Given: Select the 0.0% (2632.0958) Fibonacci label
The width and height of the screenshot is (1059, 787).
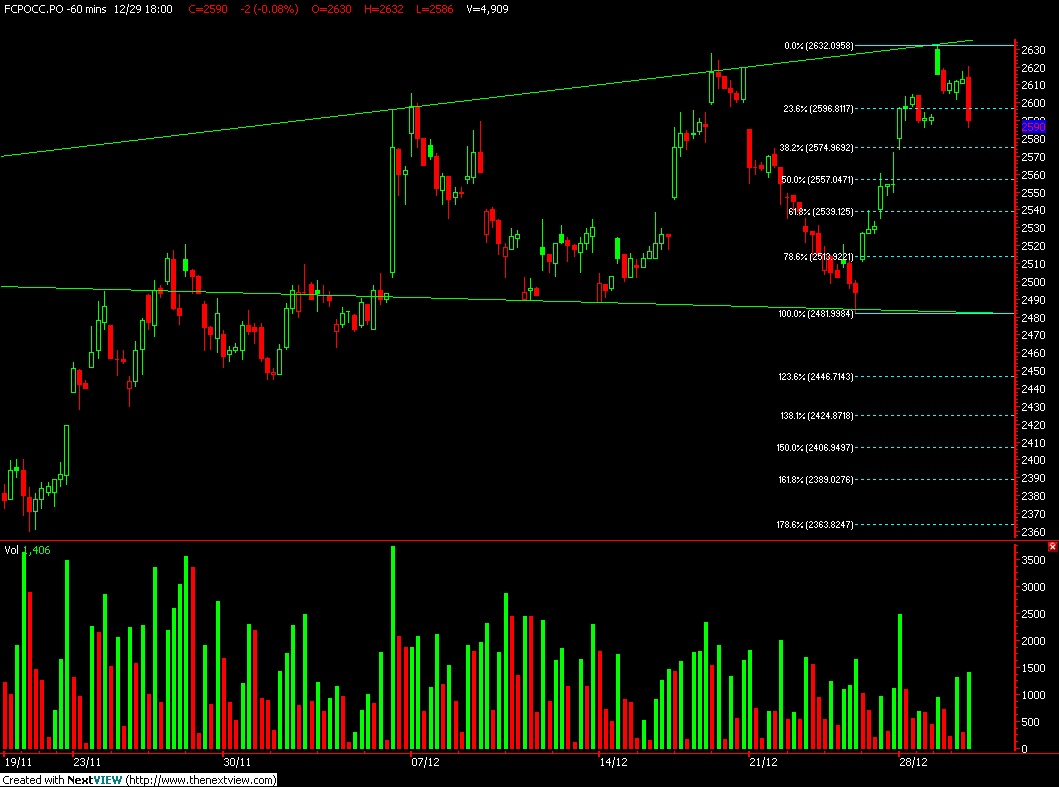Looking at the screenshot, I should point(819,46).
